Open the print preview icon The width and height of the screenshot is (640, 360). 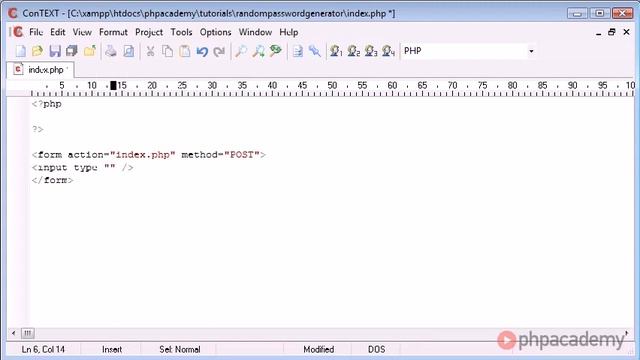coord(129,51)
